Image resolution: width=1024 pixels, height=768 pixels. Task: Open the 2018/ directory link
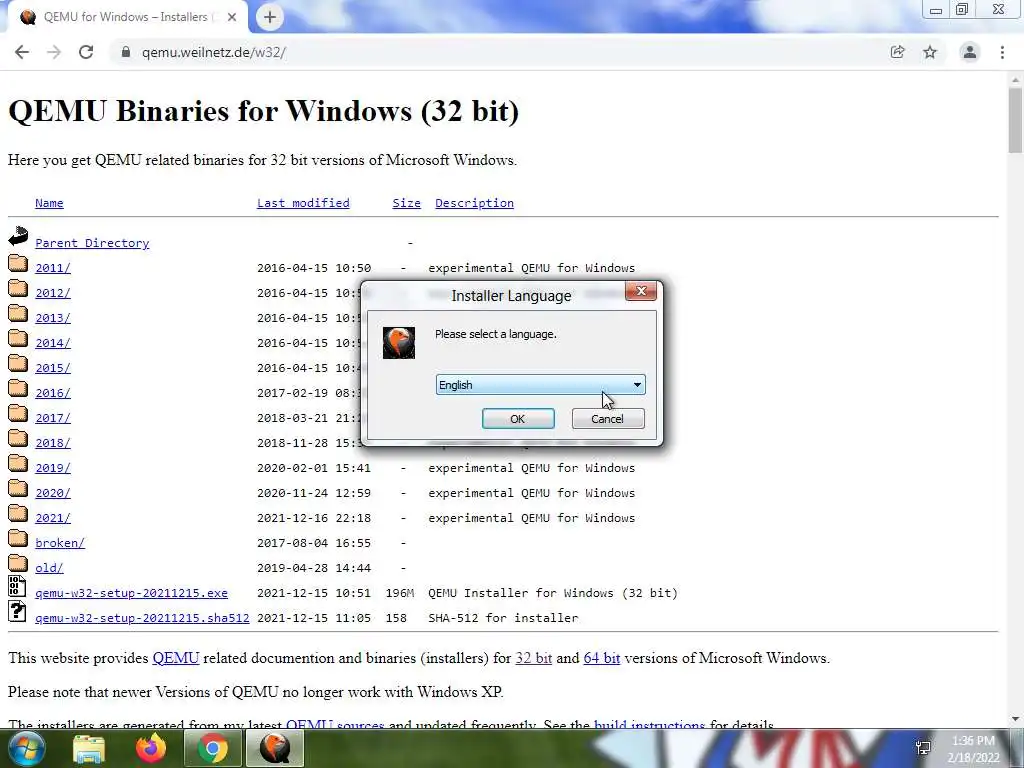[x=53, y=443]
